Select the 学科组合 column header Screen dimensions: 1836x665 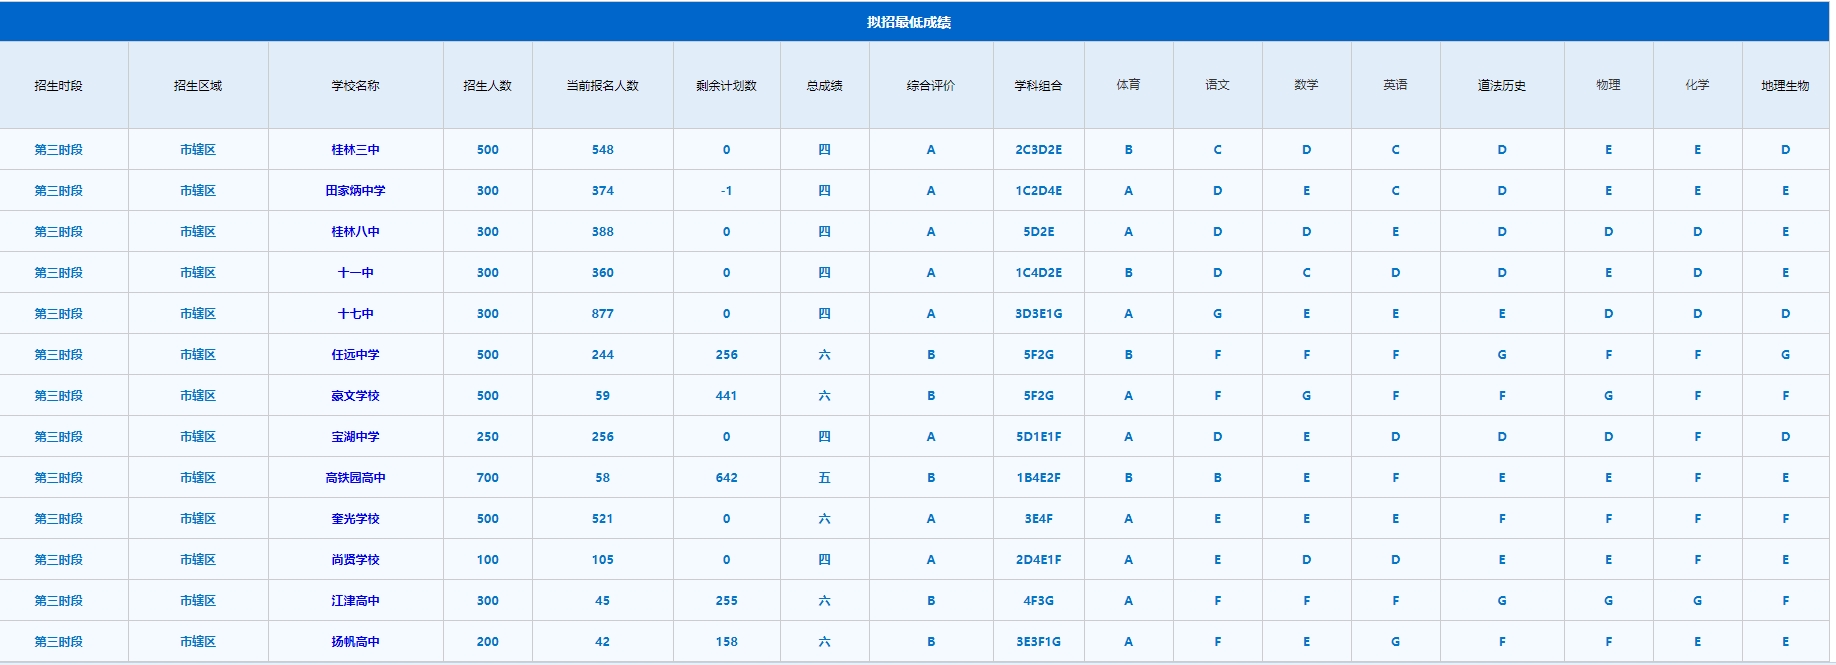click(x=1038, y=86)
